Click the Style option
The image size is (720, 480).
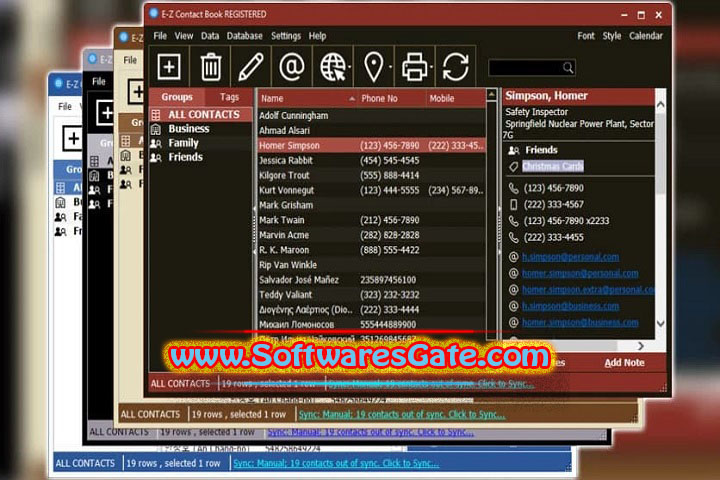coord(612,36)
